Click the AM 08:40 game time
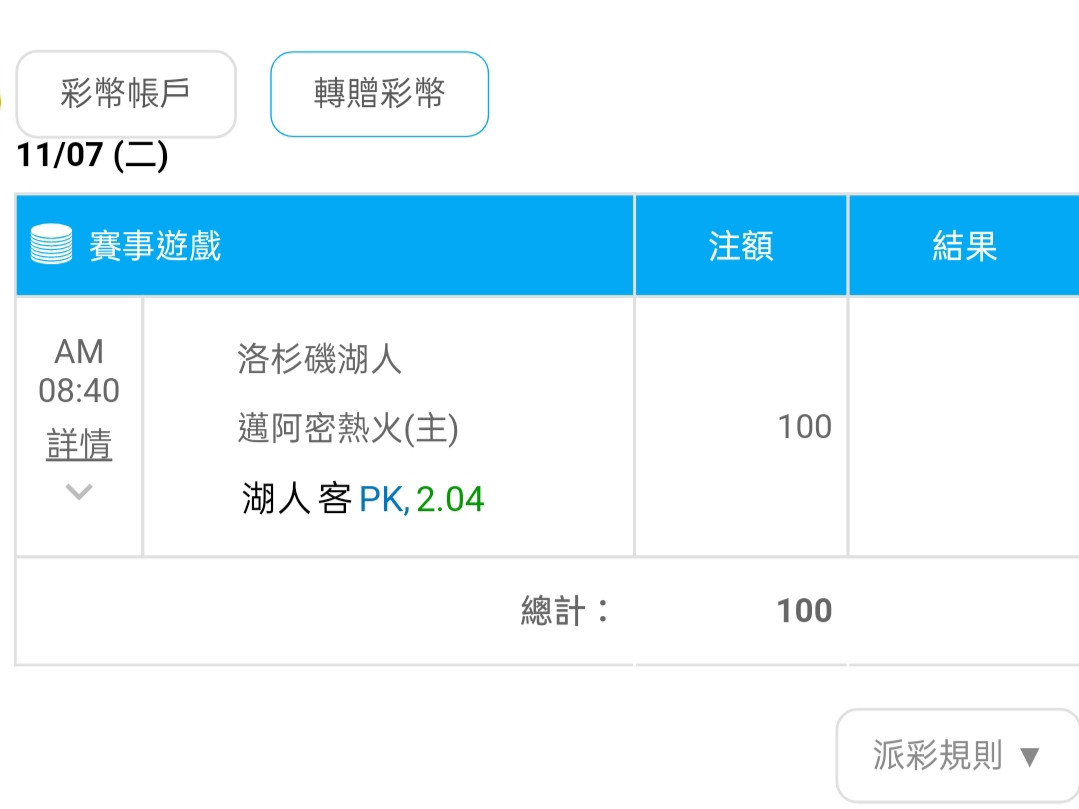This screenshot has width=1079, height=809. tap(79, 371)
